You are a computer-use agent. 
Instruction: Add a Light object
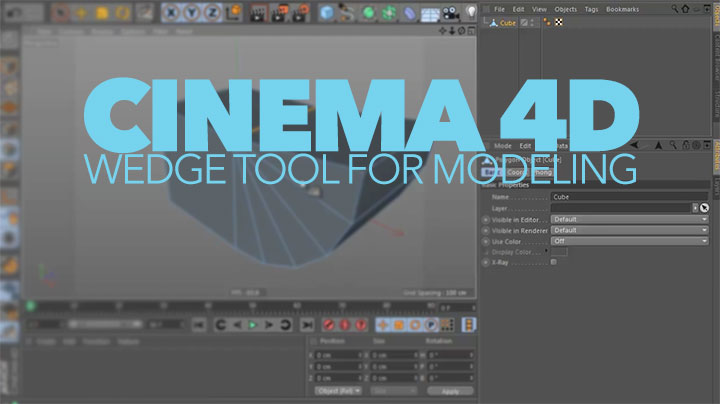point(471,12)
